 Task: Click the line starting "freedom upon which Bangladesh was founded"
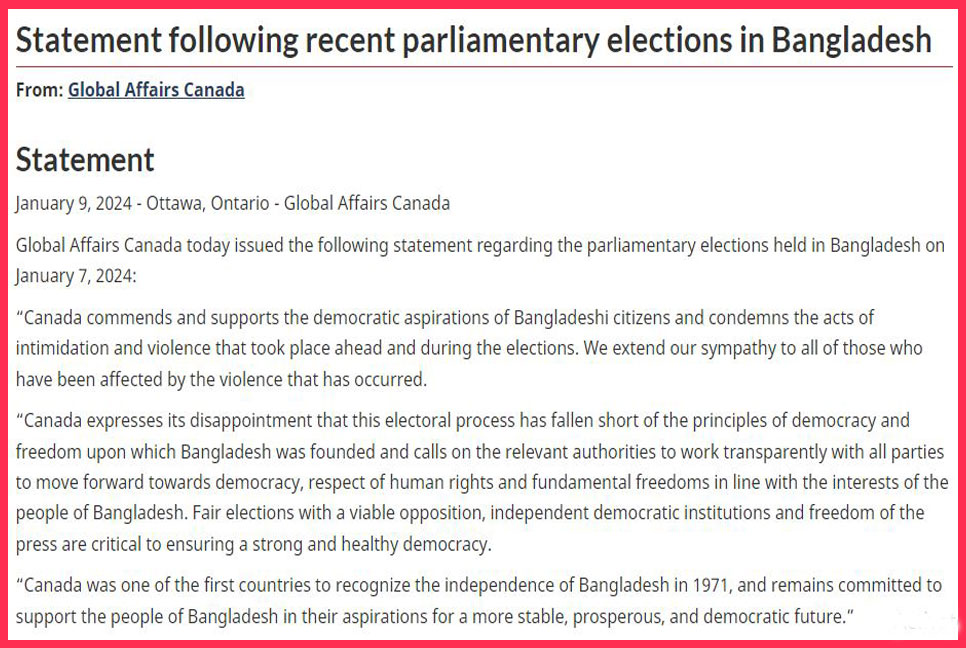click(479, 452)
